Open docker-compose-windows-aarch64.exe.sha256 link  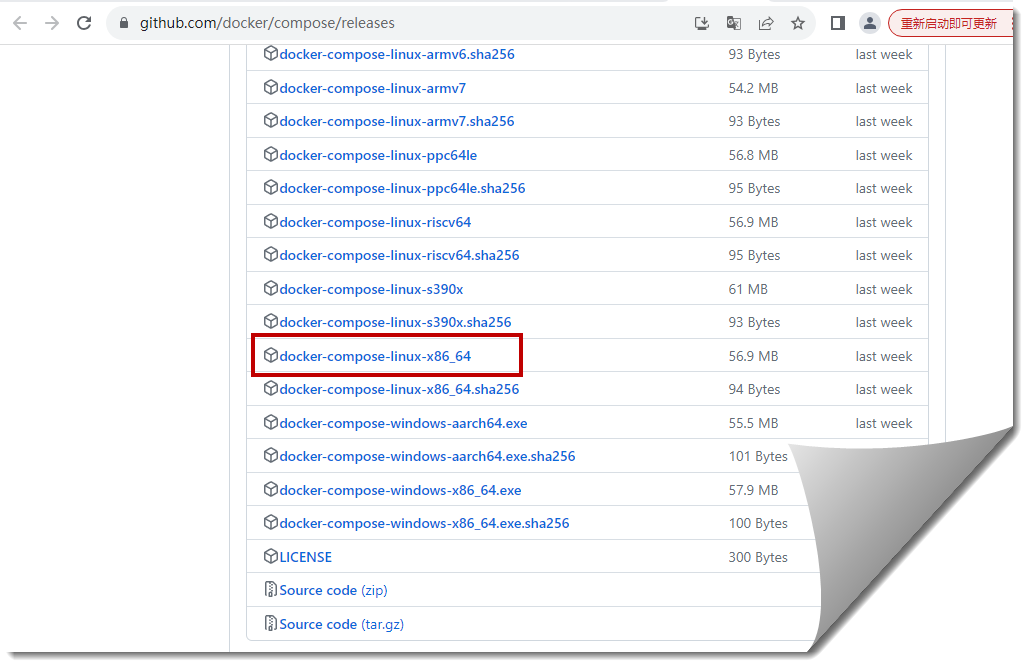point(427,456)
